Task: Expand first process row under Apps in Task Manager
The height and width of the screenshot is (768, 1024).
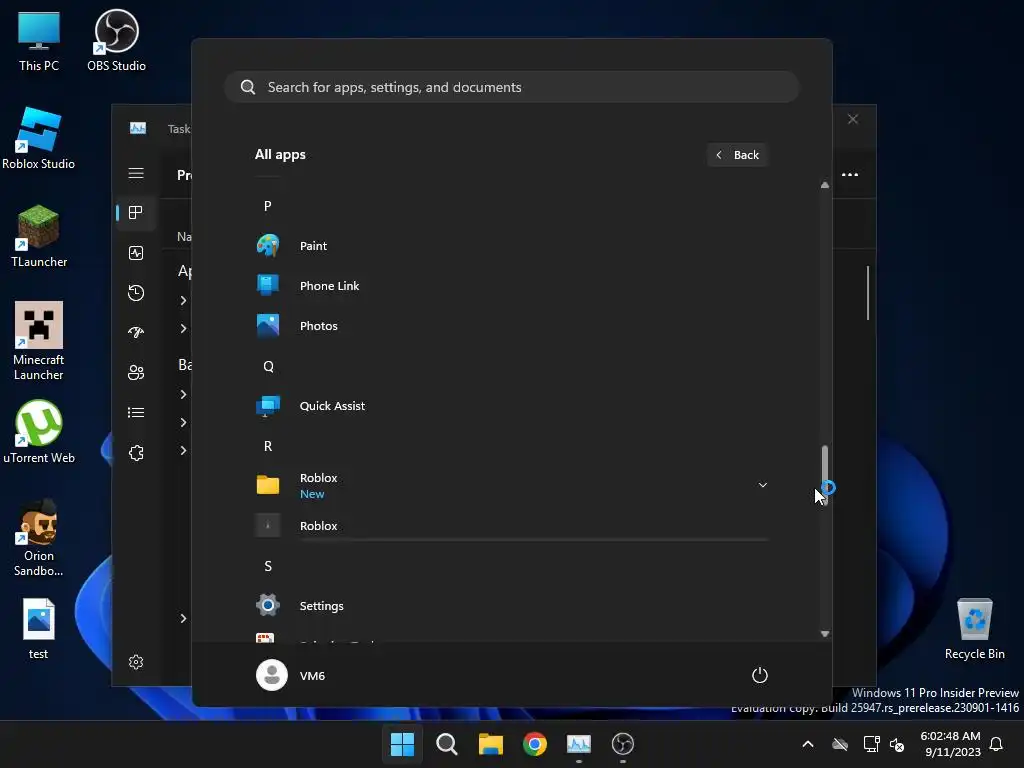Action: [183, 300]
